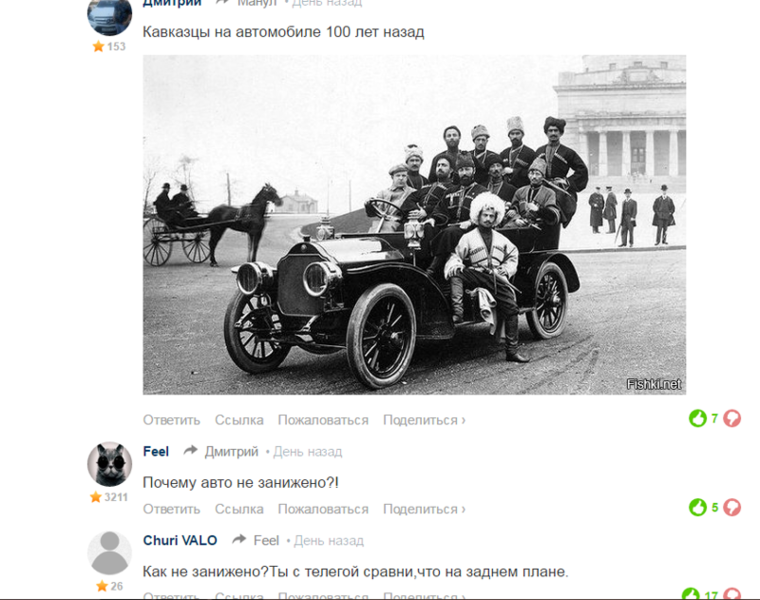The height and width of the screenshot is (600, 760).
Task: Click Ответить under Feel's comment
Action: click(x=171, y=509)
